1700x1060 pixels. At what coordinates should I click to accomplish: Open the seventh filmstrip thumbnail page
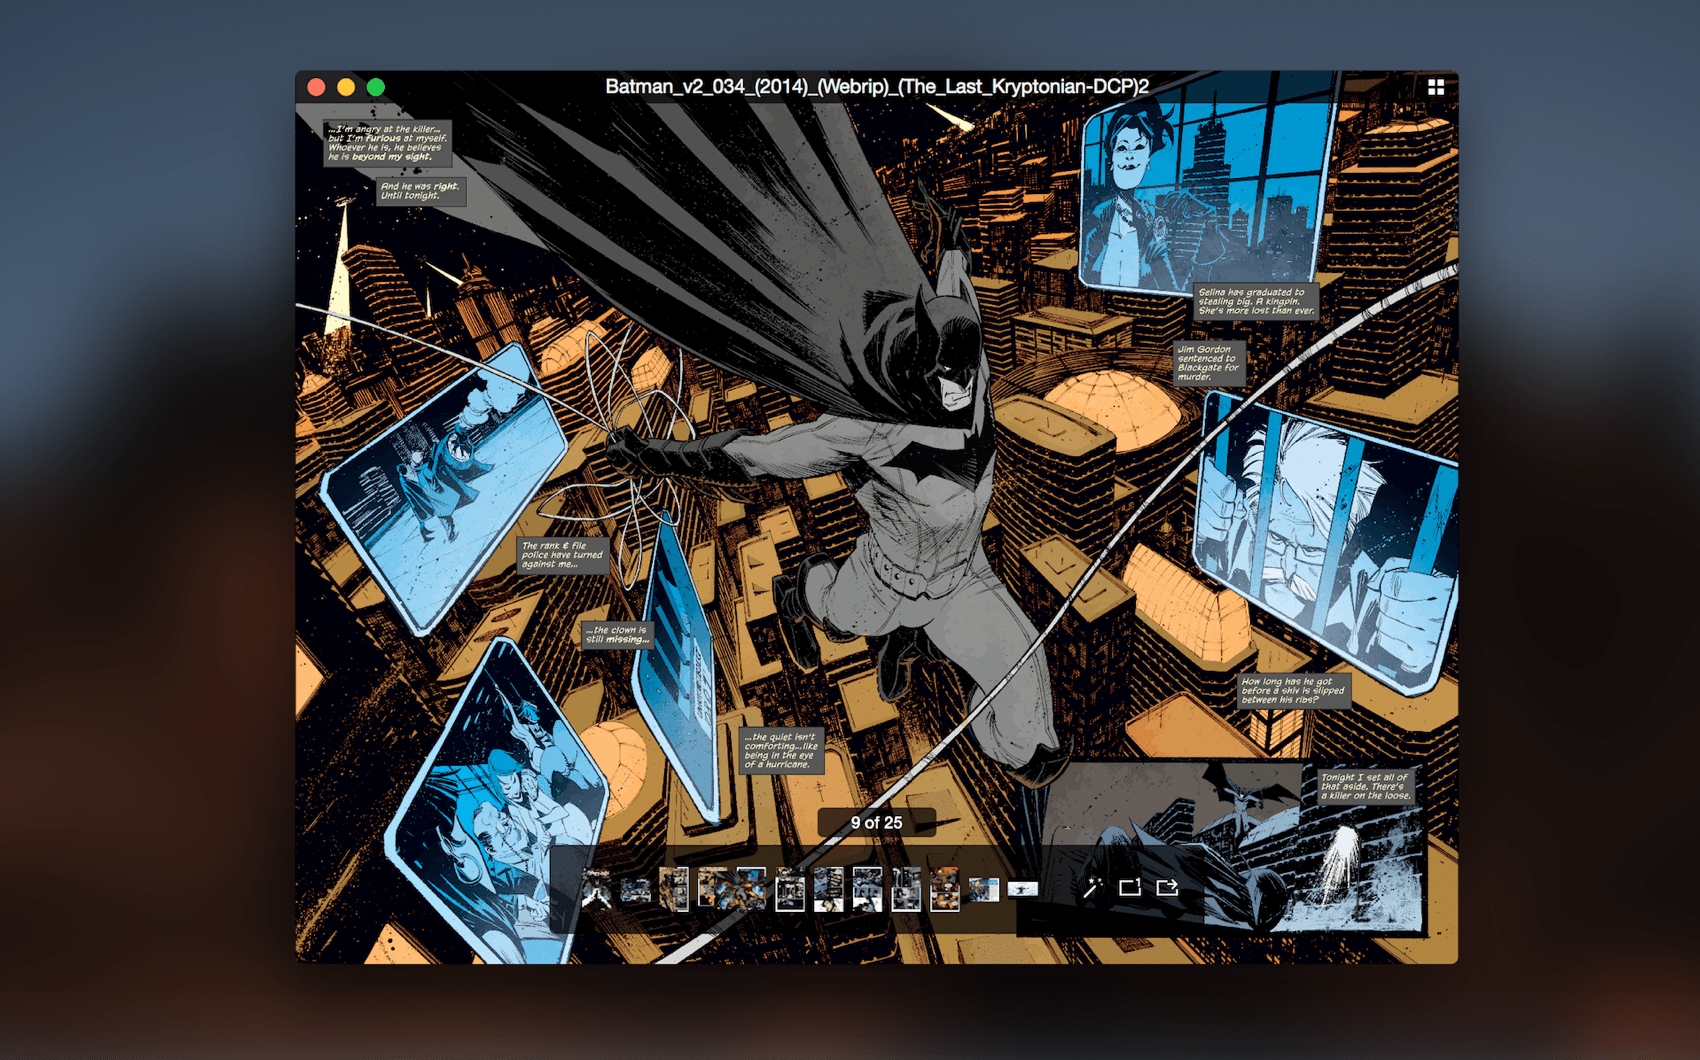coord(867,889)
